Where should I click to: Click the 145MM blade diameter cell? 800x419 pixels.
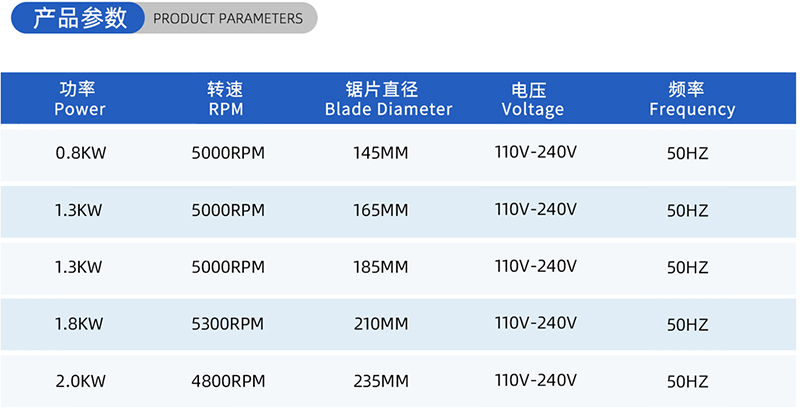[381, 154]
